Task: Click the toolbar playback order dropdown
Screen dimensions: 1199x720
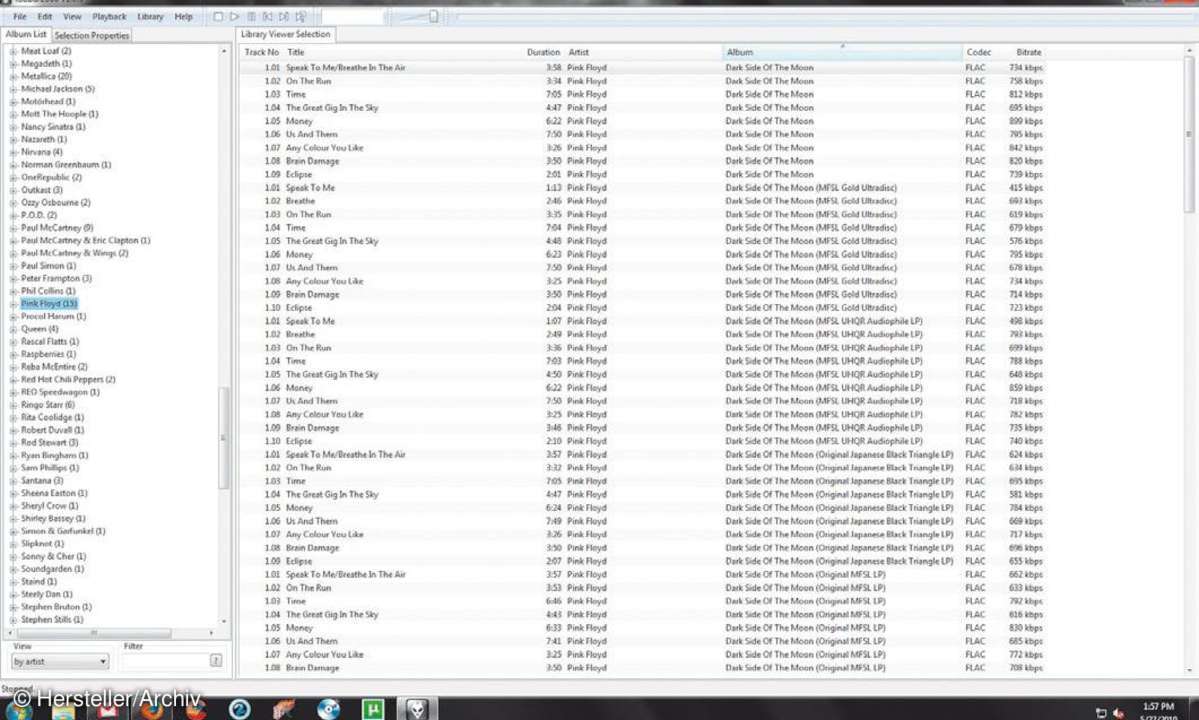Action: coord(353,16)
